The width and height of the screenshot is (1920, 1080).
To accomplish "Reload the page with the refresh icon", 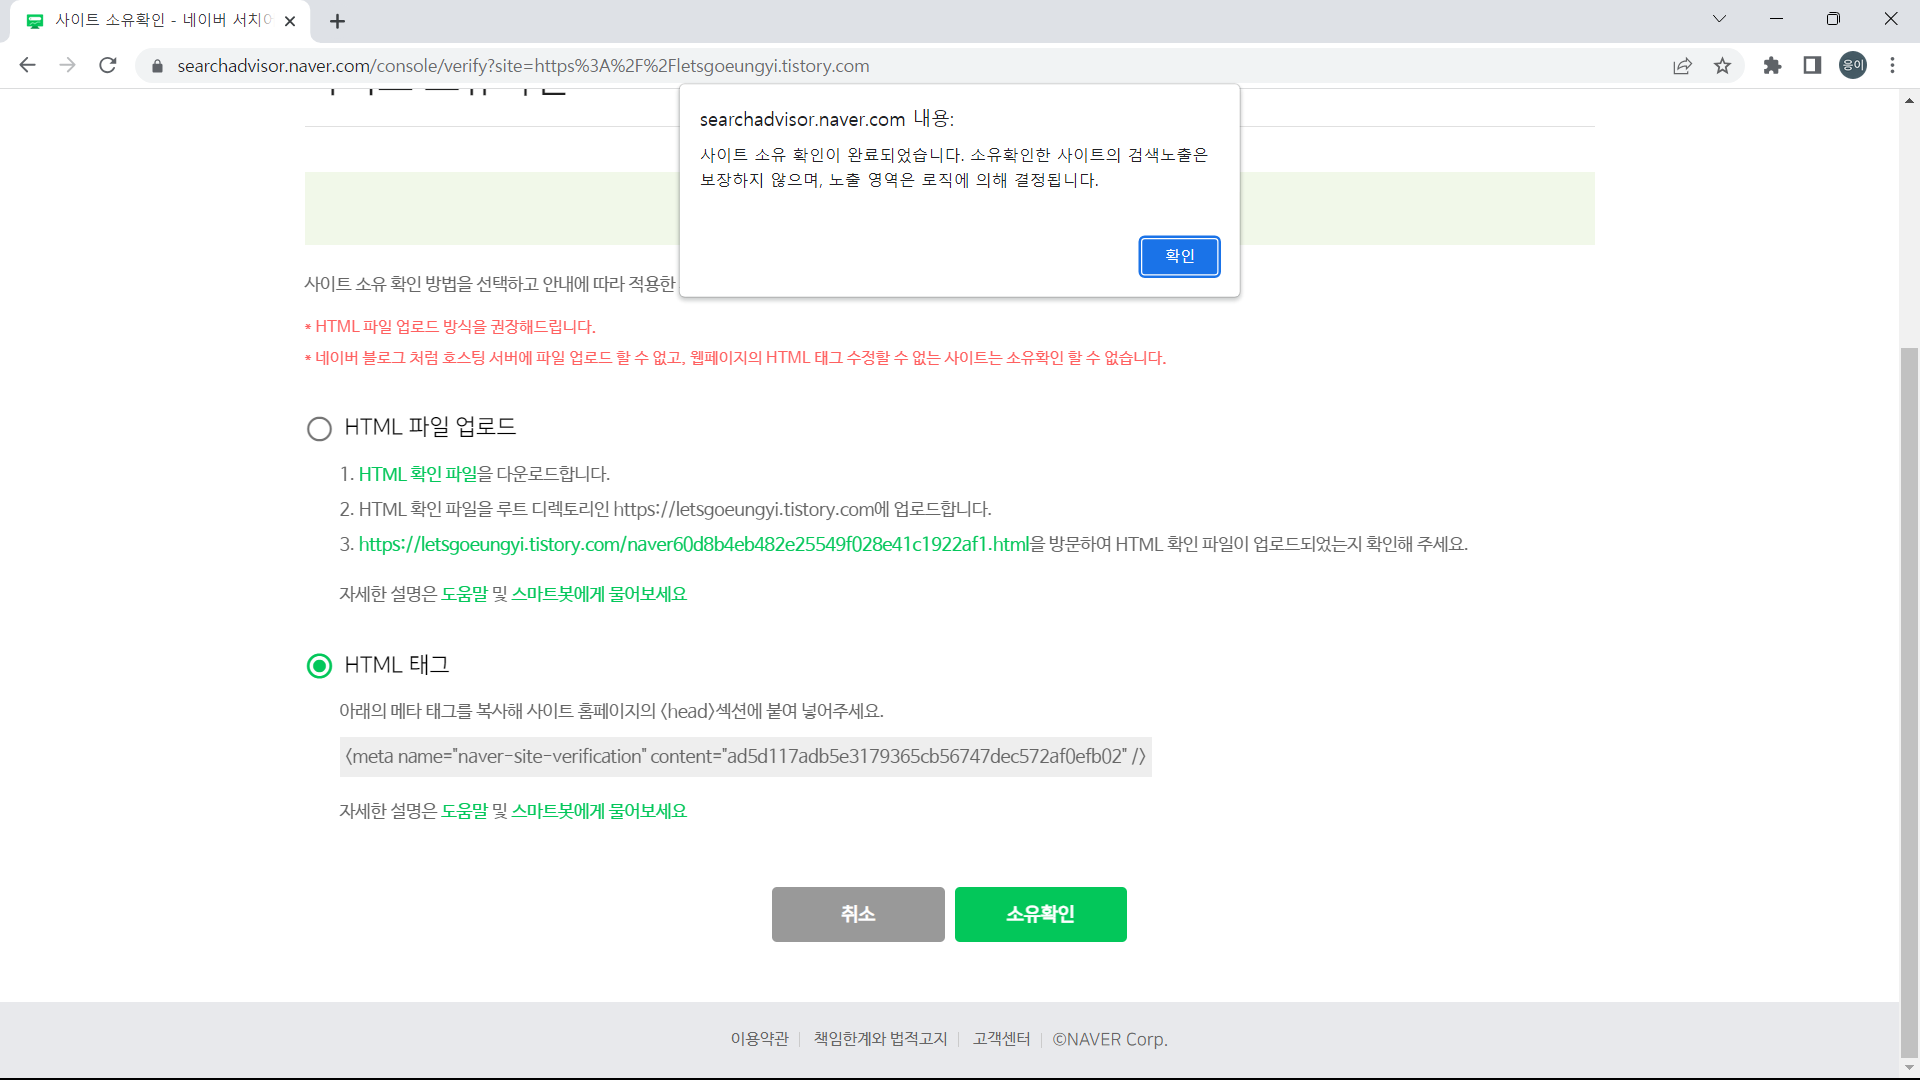I will pos(107,66).
